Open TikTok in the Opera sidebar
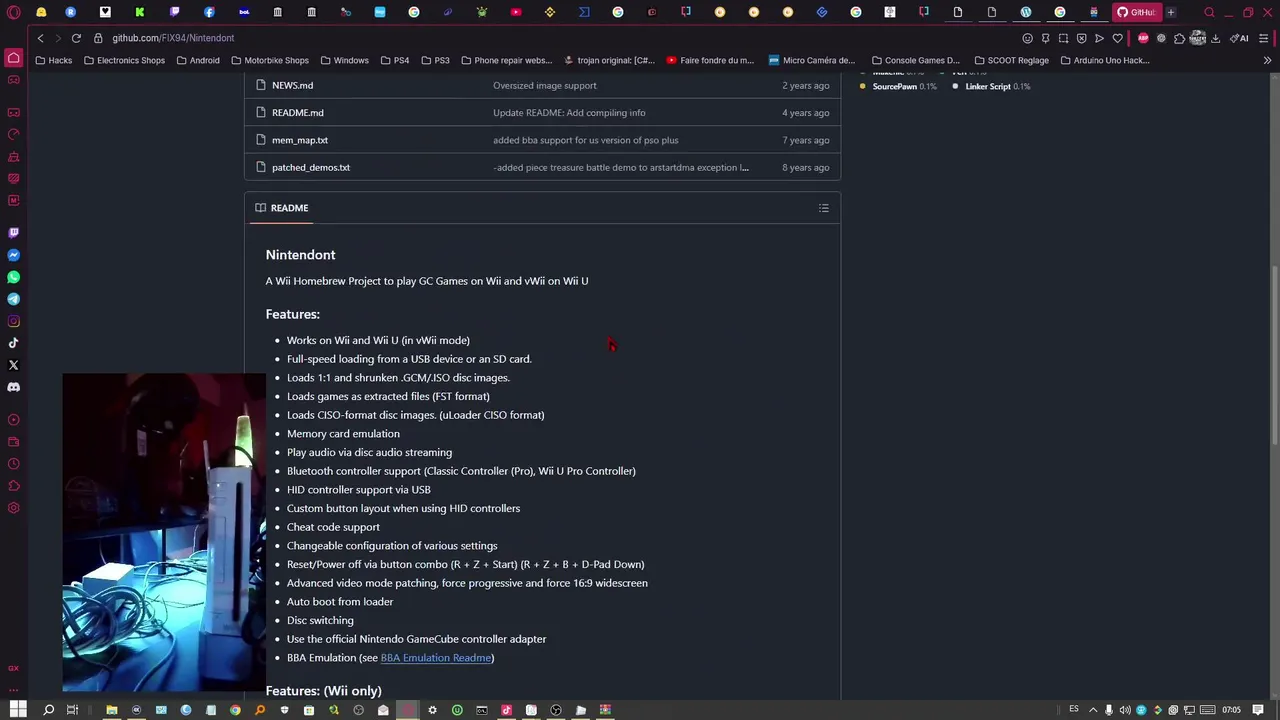The width and height of the screenshot is (1280, 720). point(14,343)
